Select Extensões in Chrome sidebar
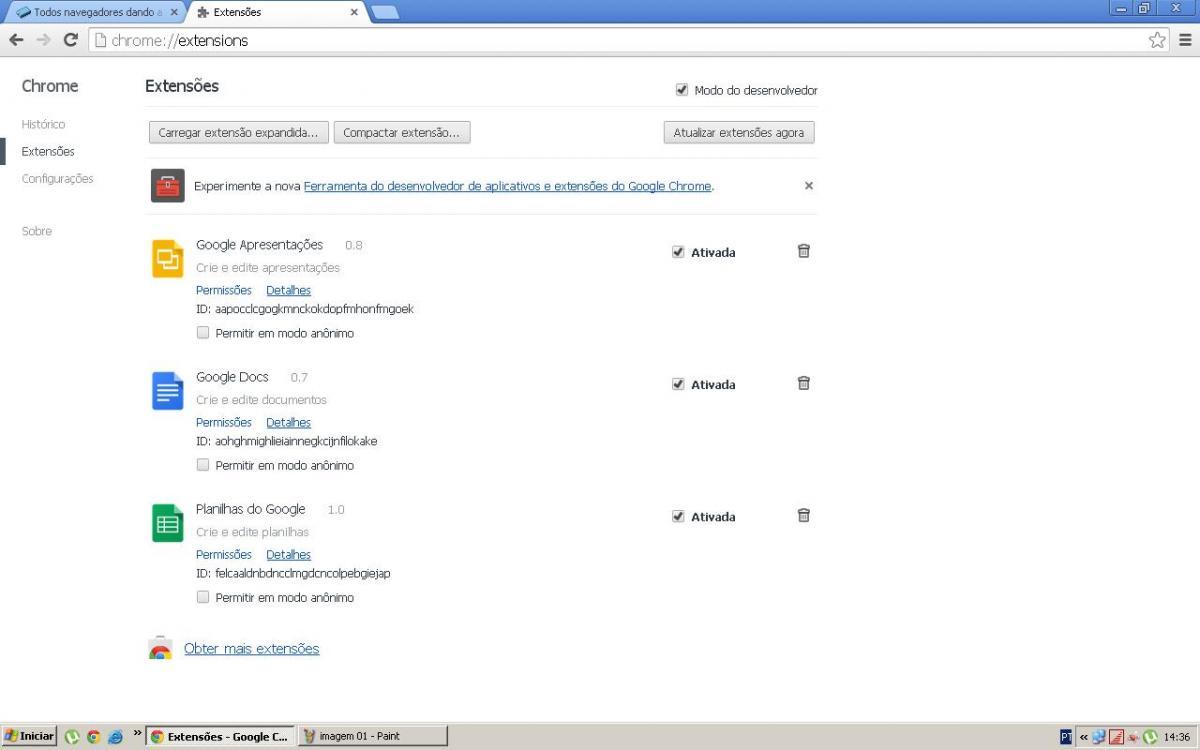Image resolution: width=1200 pixels, height=750 pixels. pyautogui.click(x=48, y=151)
